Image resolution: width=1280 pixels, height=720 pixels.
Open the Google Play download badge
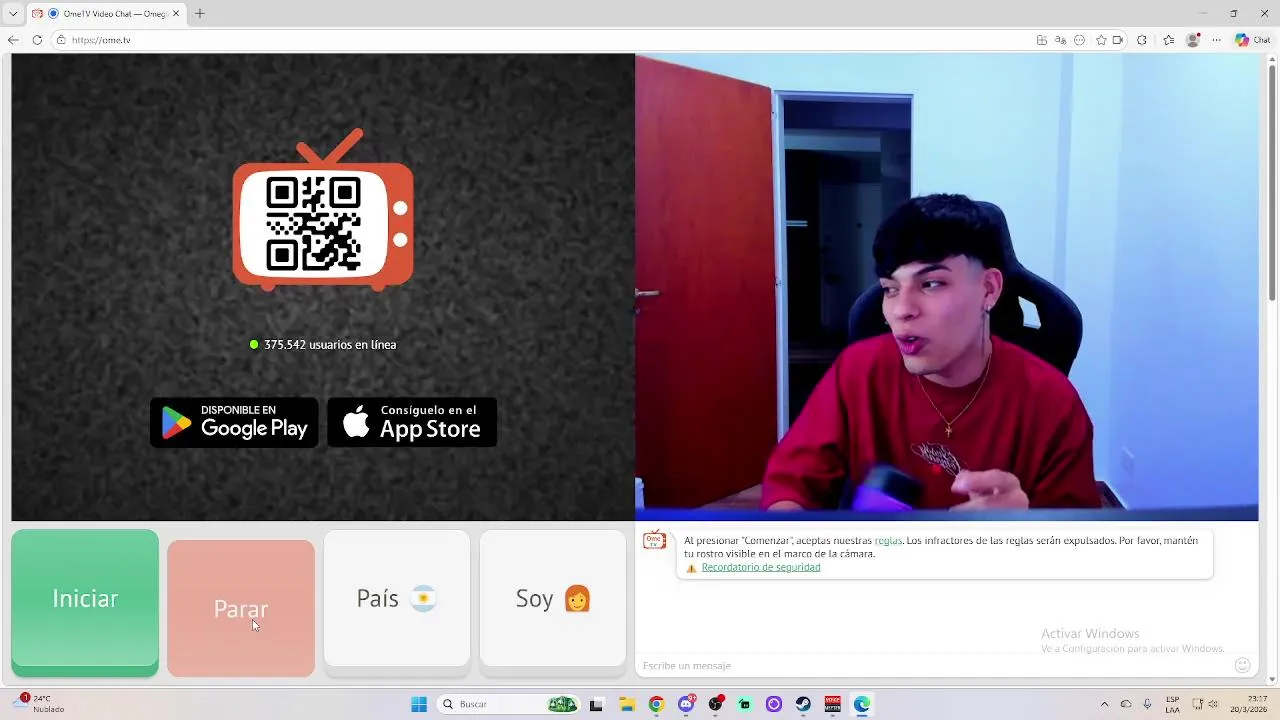[x=234, y=422]
